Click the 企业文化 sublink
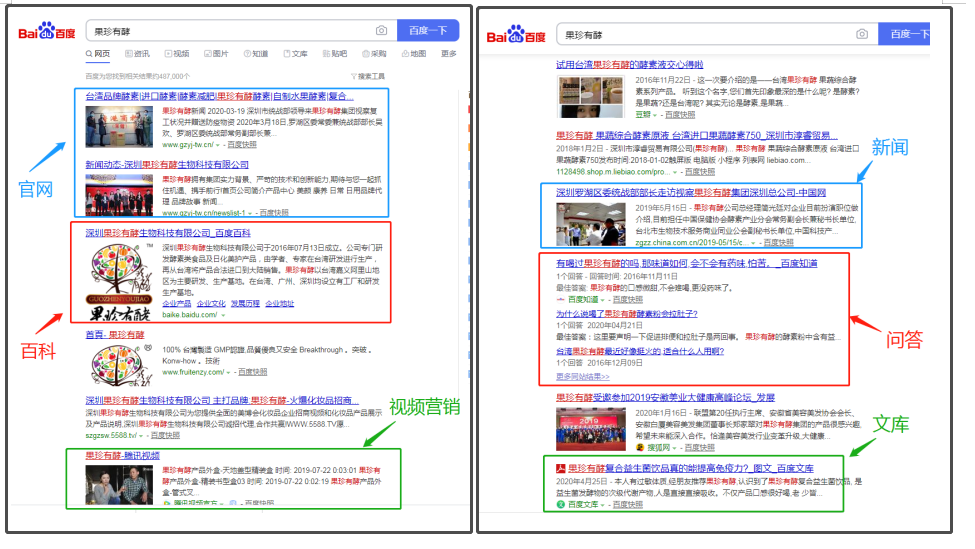This screenshot has width=975, height=549. tap(211, 304)
